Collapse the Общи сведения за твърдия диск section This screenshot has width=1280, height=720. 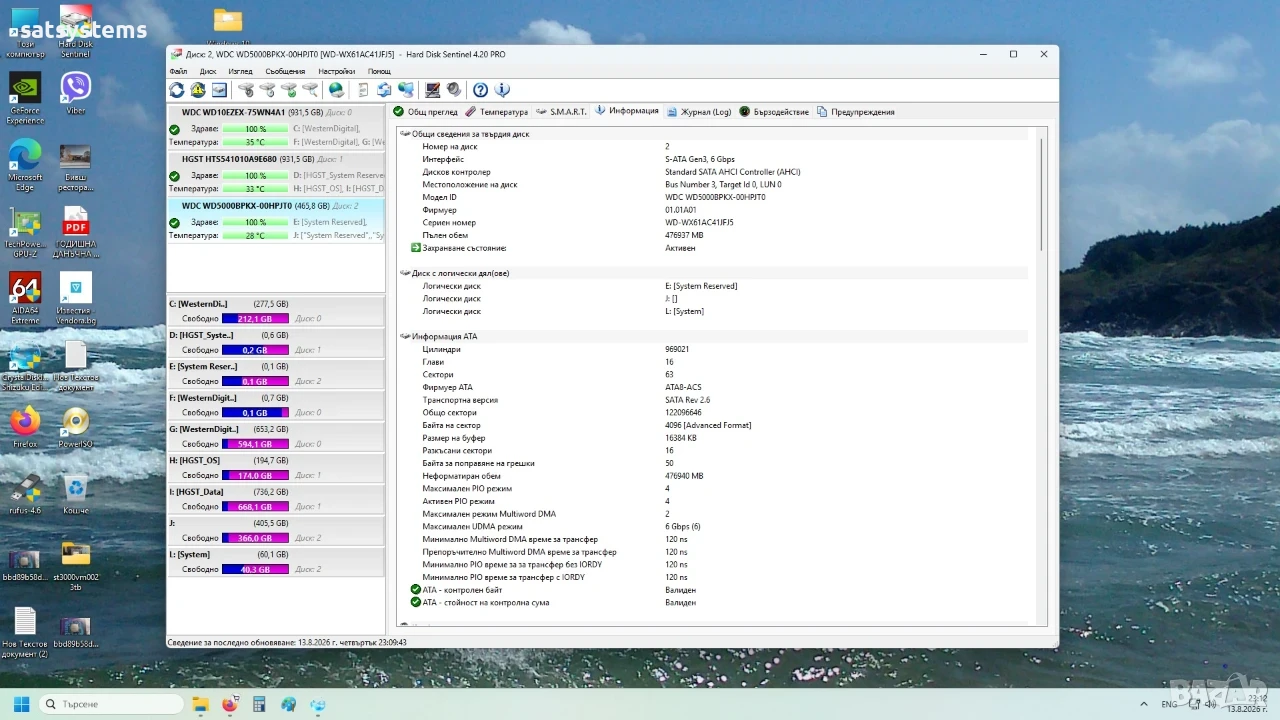[405, 134]
